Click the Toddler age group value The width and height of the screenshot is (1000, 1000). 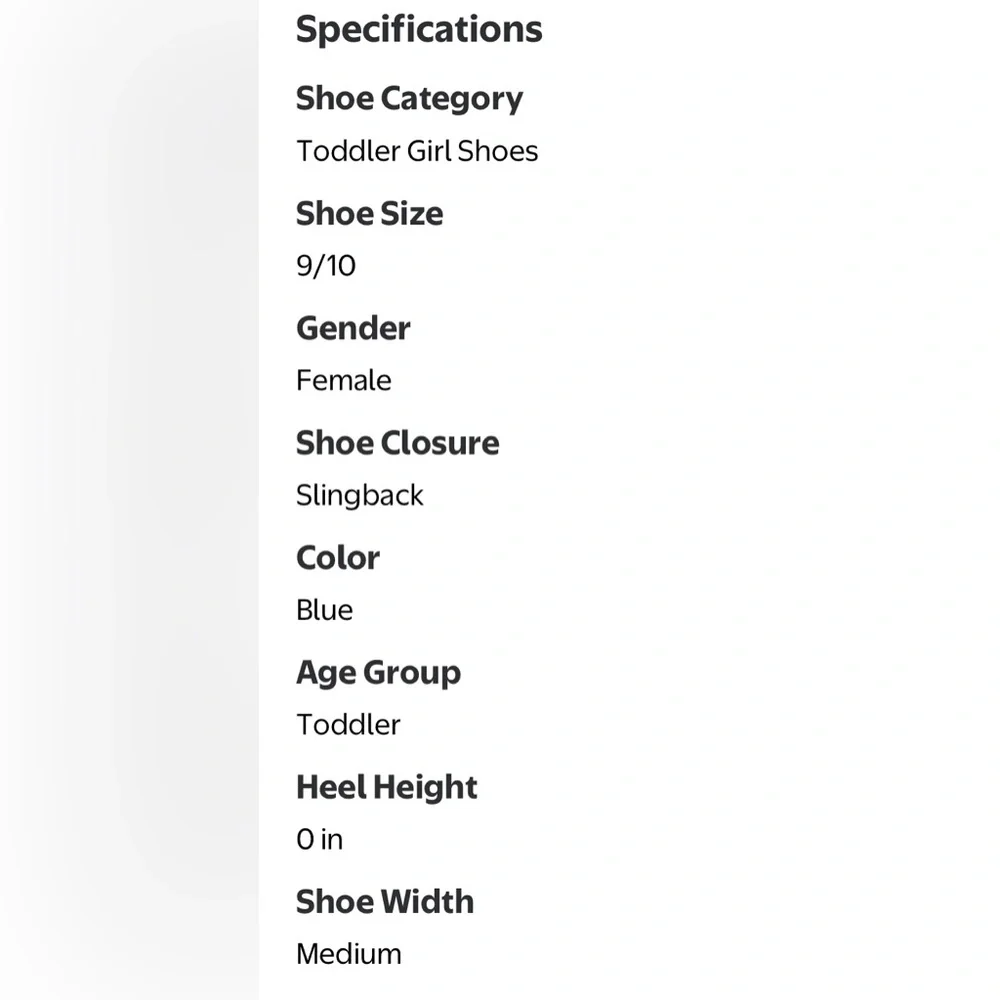pyautogui.click(x=348, y=725)
